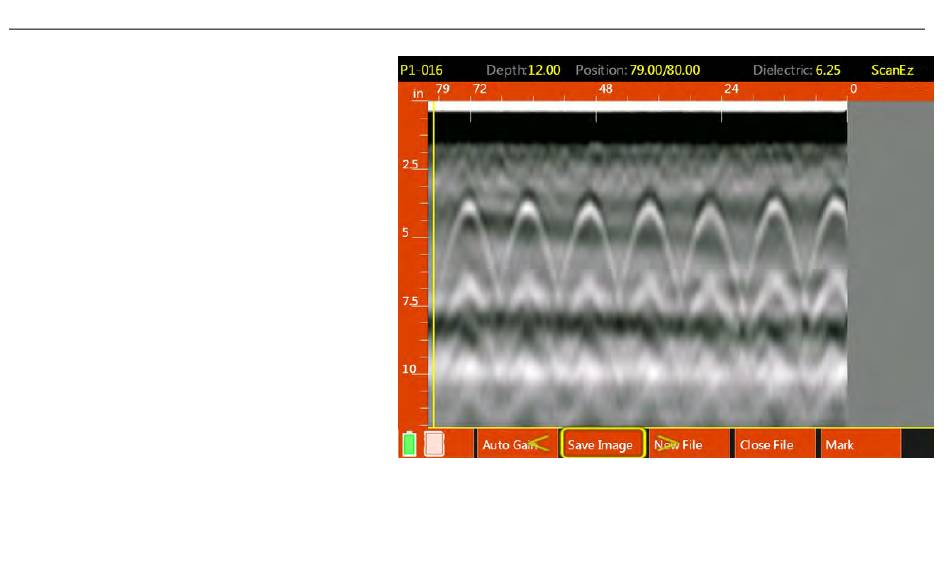Click the left yellow arrow near Auto Gain

[540, 443]
